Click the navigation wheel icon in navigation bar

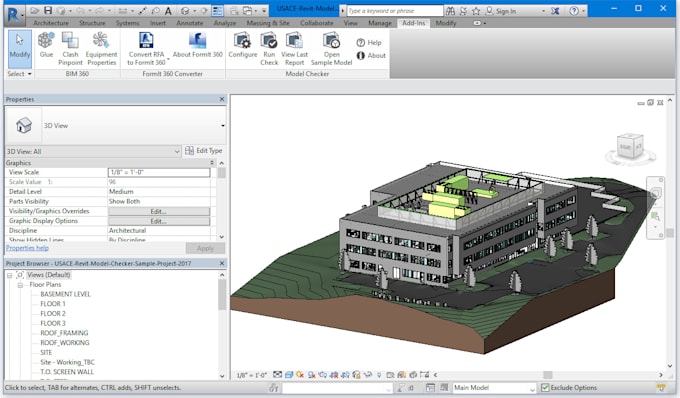(655, 194)
